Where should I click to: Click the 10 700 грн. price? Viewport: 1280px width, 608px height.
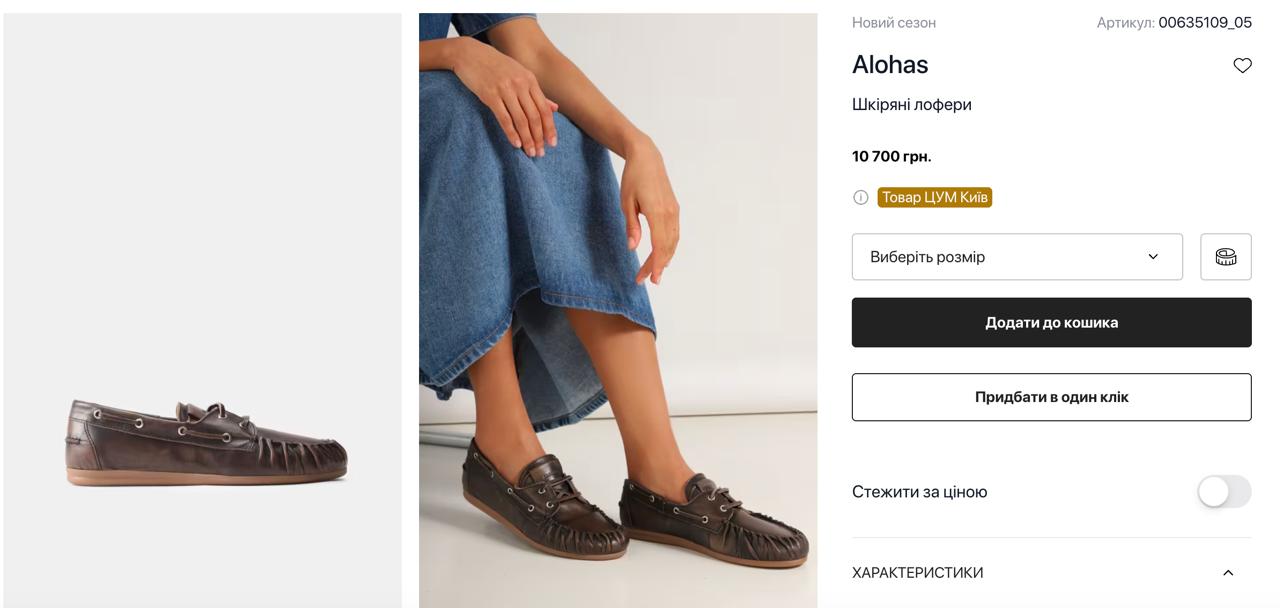(x=892, y=157)
